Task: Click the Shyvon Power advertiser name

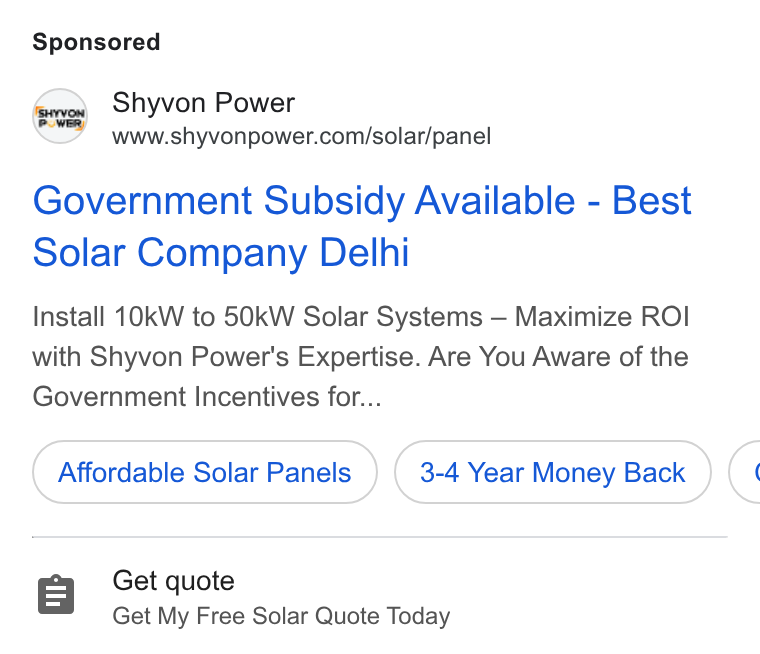Action: tap(204, 102)
